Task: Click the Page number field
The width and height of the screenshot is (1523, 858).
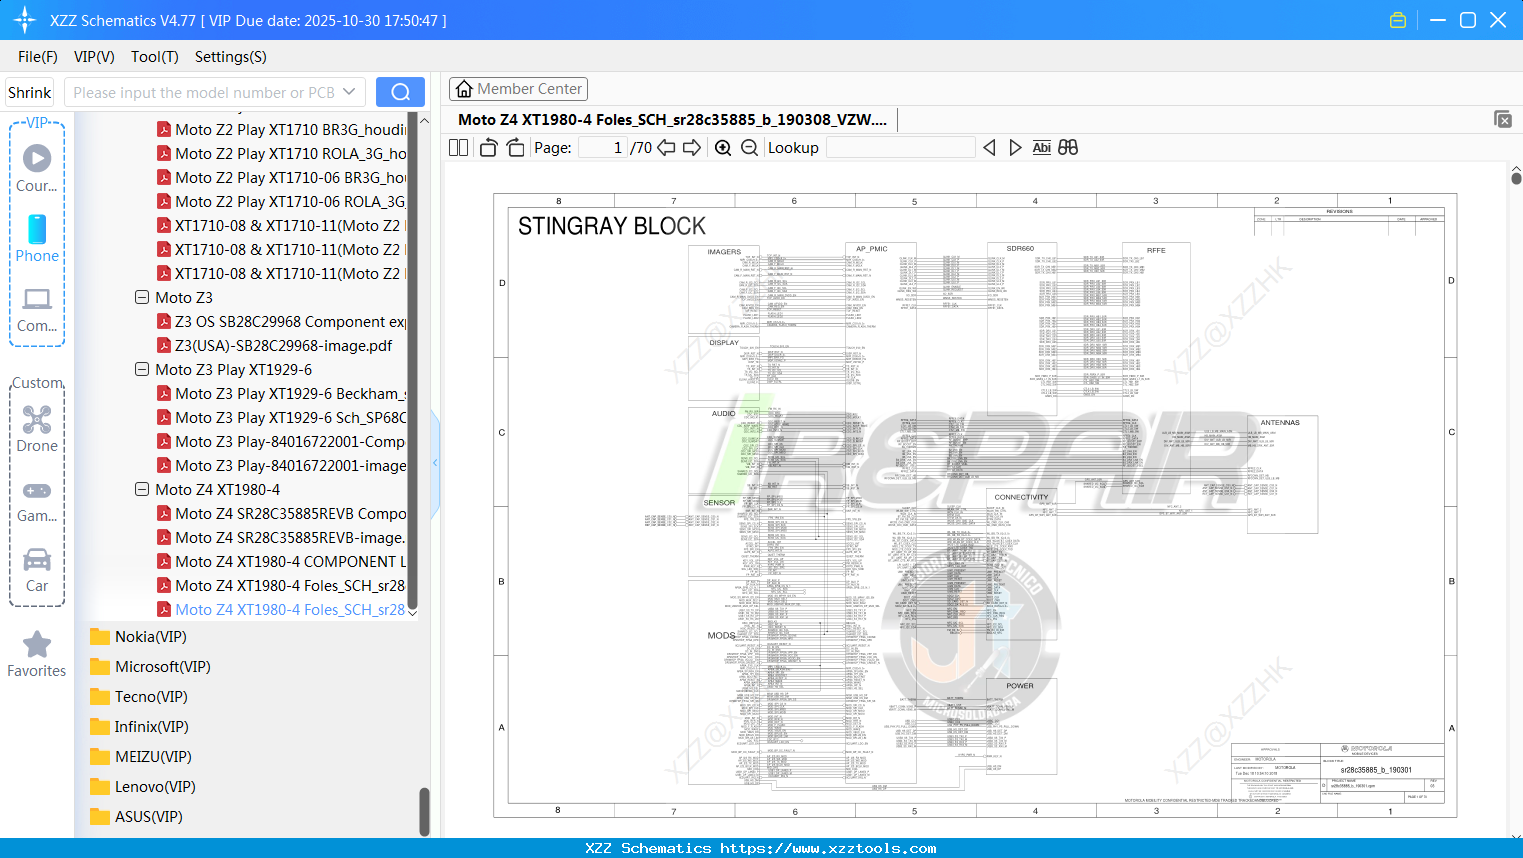Action: click(602, 148)
